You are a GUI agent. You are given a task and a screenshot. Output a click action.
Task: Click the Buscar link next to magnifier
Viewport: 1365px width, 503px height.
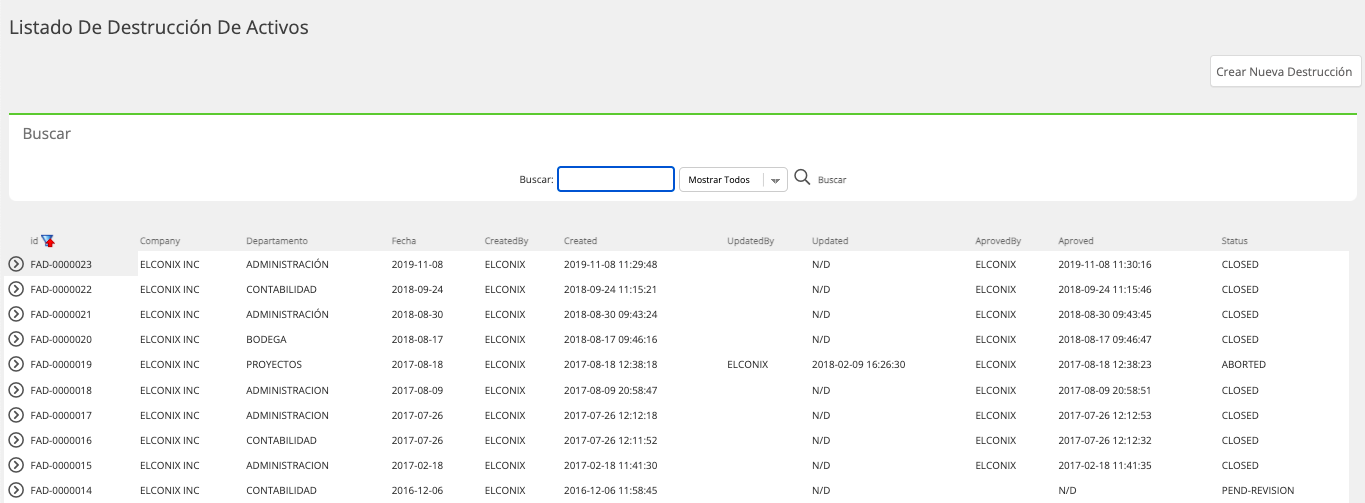pos(832,180)
